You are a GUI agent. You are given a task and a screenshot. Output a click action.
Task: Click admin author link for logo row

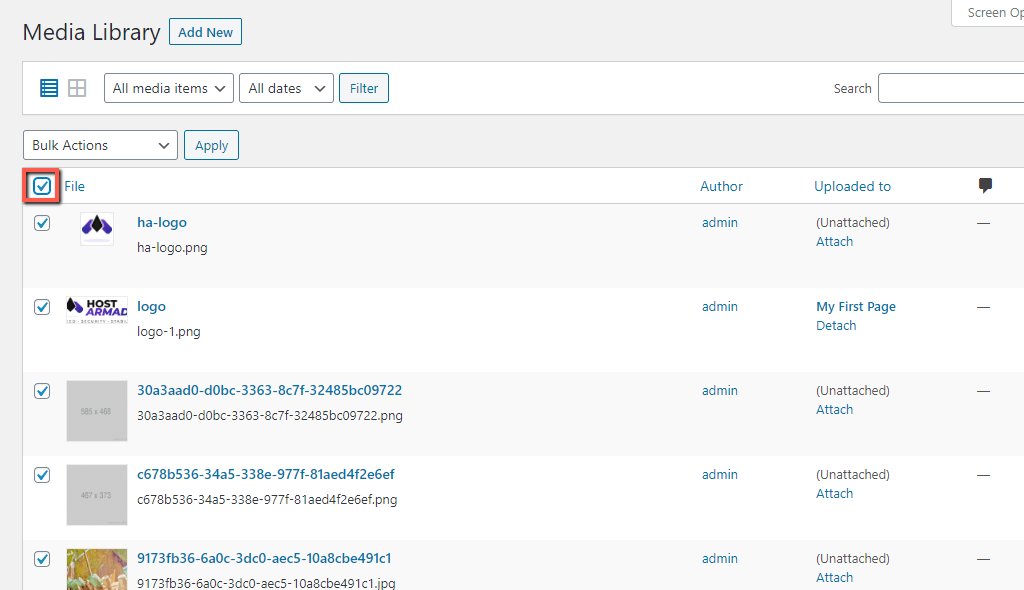point(720,306)
